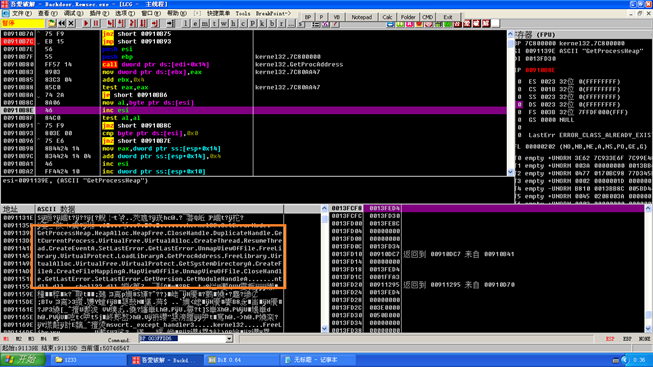
Task: Open the 文件 (File) menu
Action: [21, 13]
